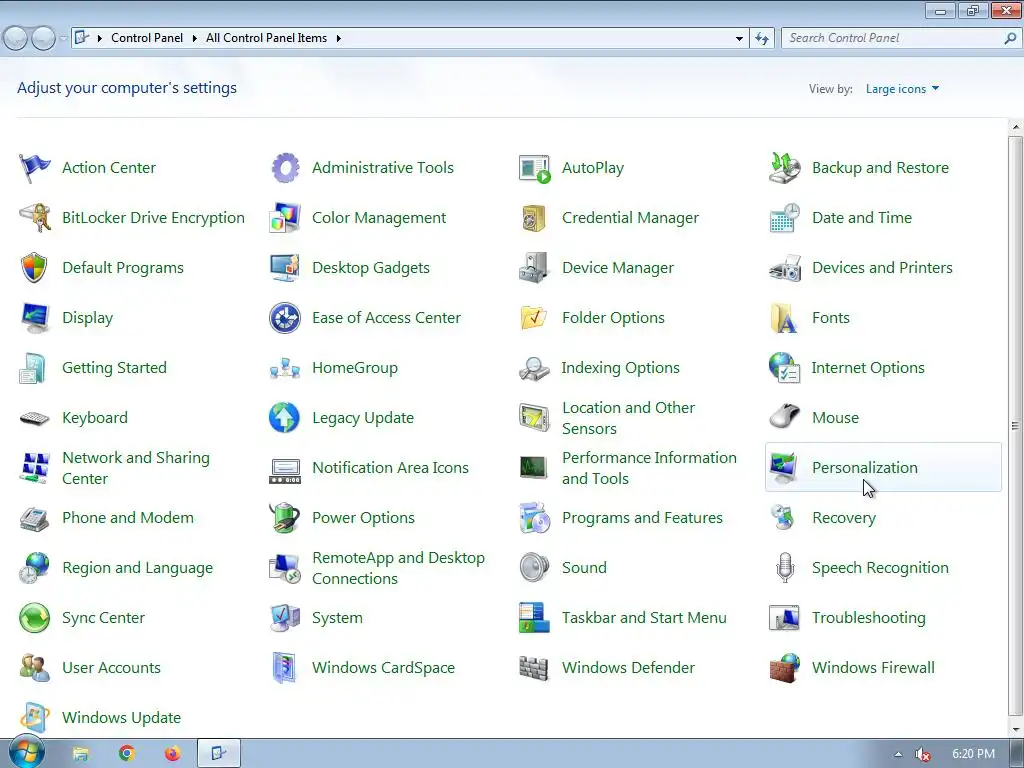The image size is (1024, 768).
Task: Expand the arrow after Control Panel breadcrumb
Action: click(x=194, y=39)
